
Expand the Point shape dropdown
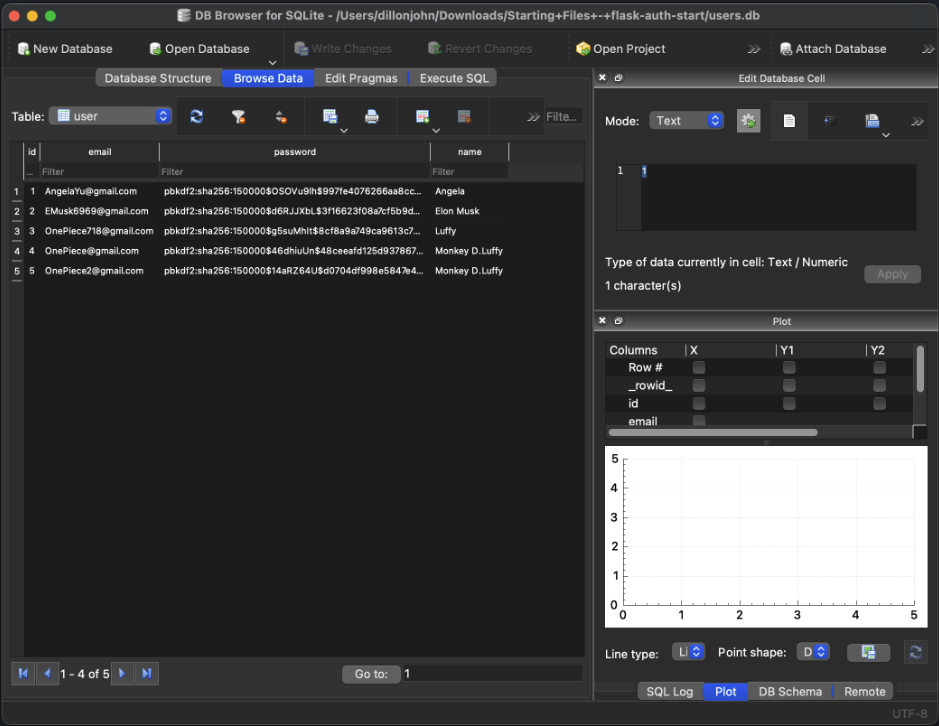pos(814,652)
